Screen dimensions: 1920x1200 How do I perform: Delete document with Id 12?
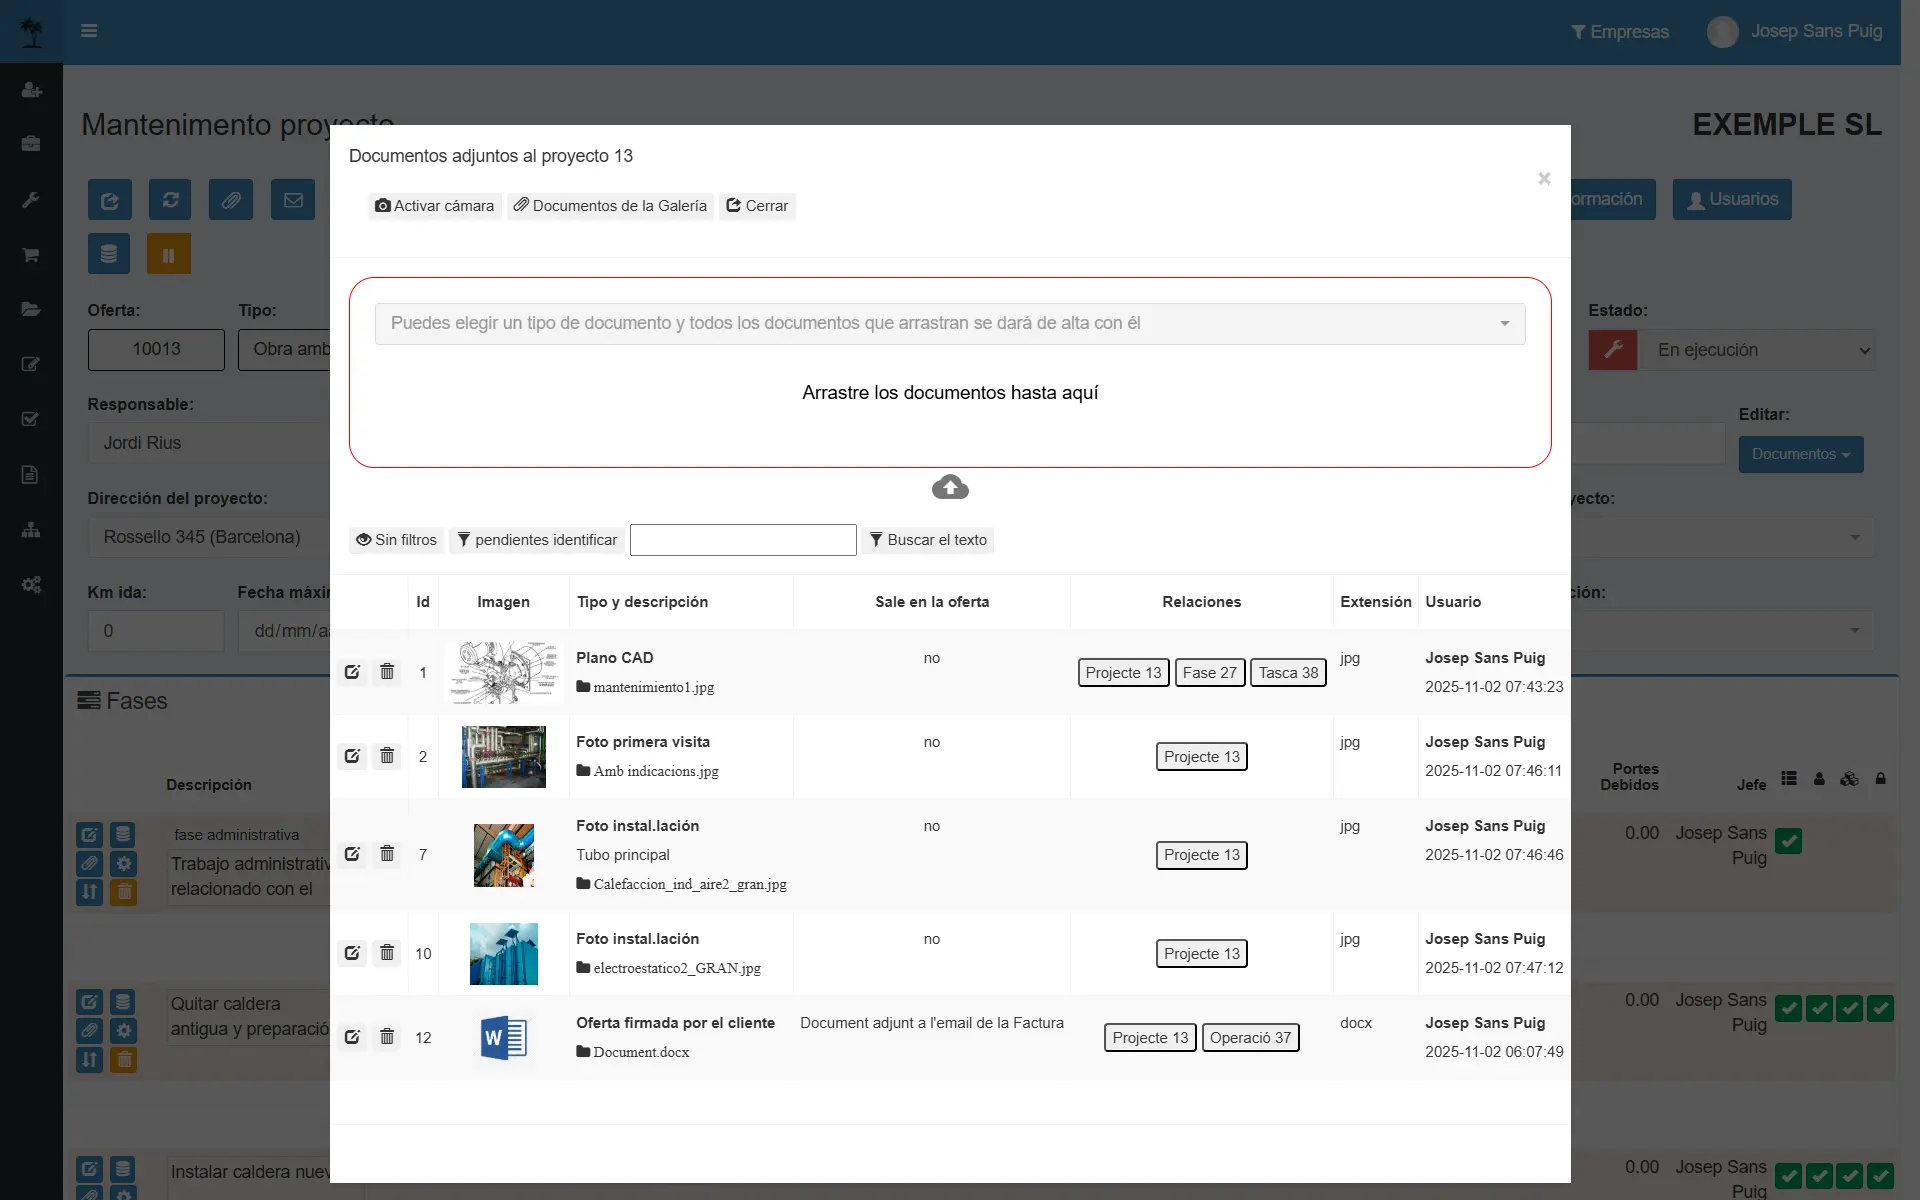point(387,1037)
